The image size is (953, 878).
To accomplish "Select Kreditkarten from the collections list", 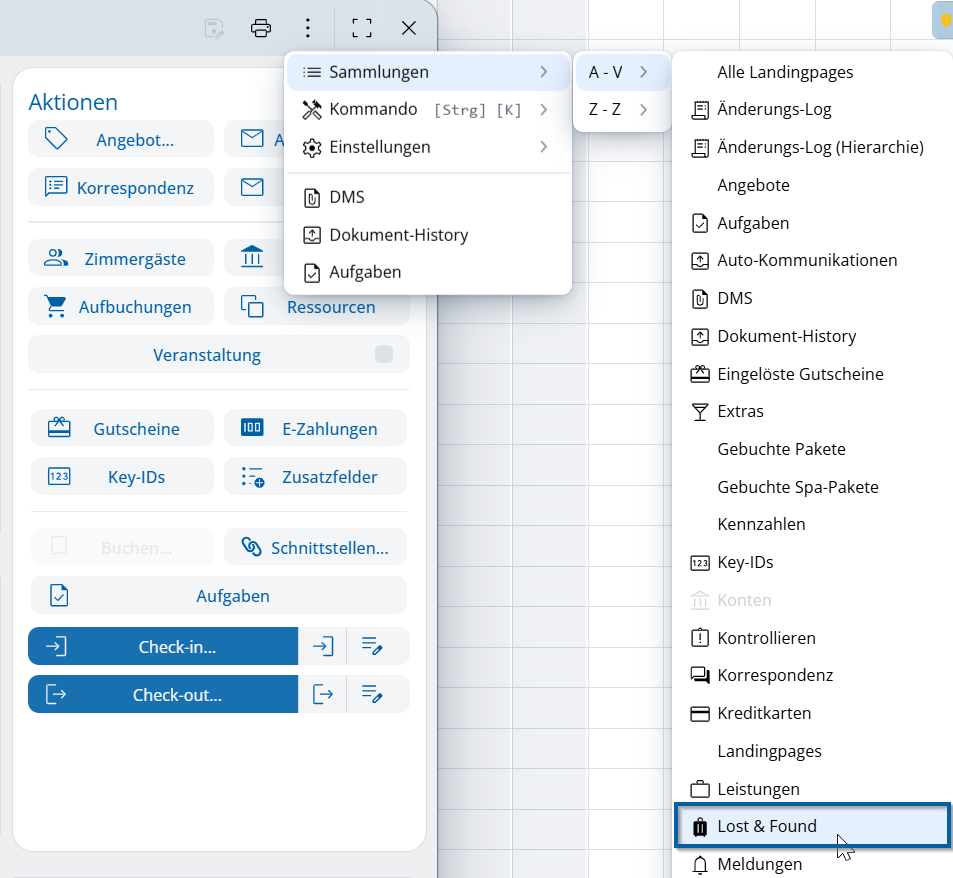I will (x=764, y=713).
